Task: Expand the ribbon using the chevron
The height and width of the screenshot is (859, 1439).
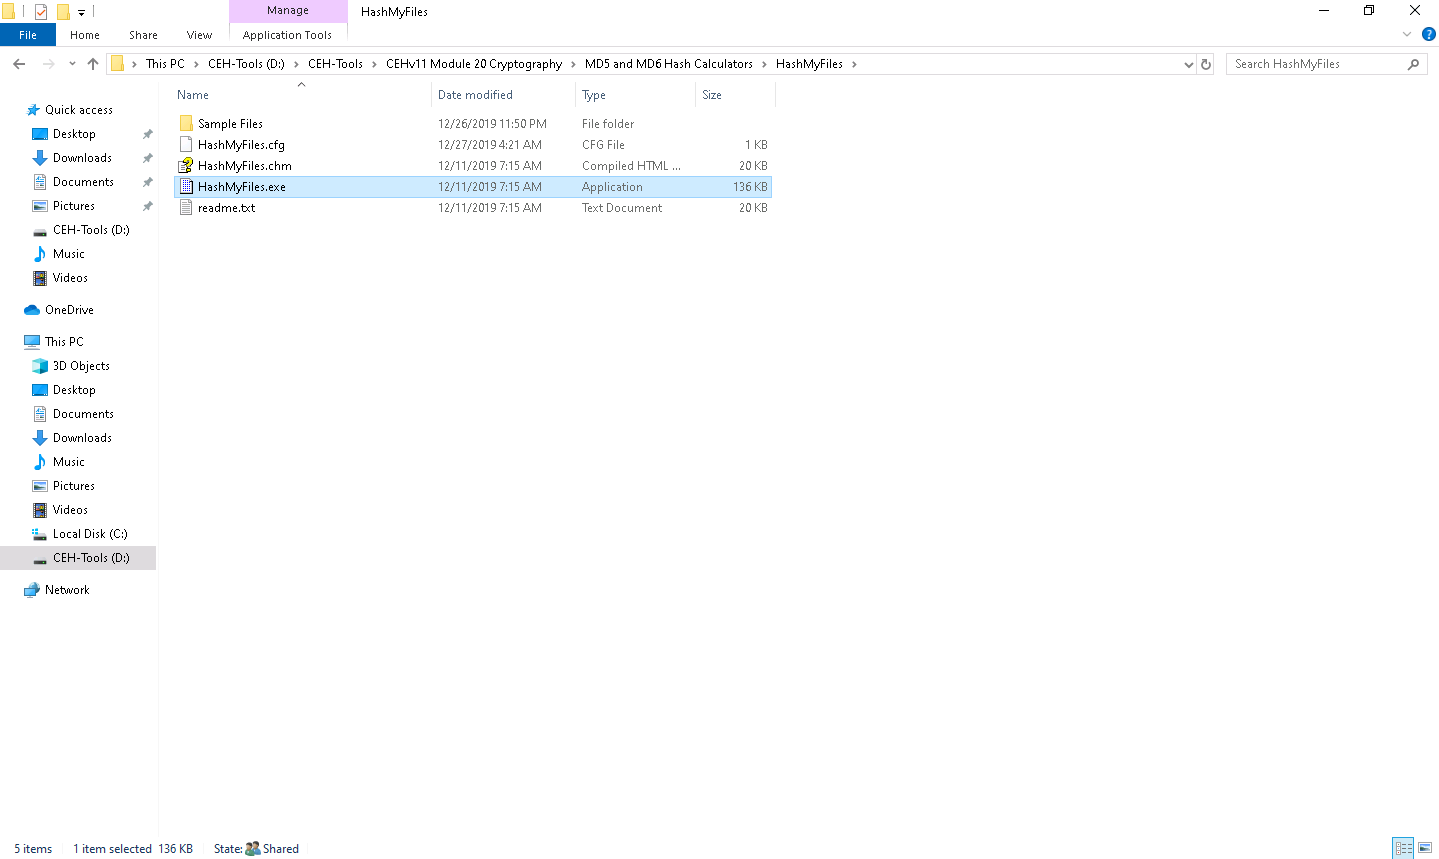Action: tap(1407, 35)
